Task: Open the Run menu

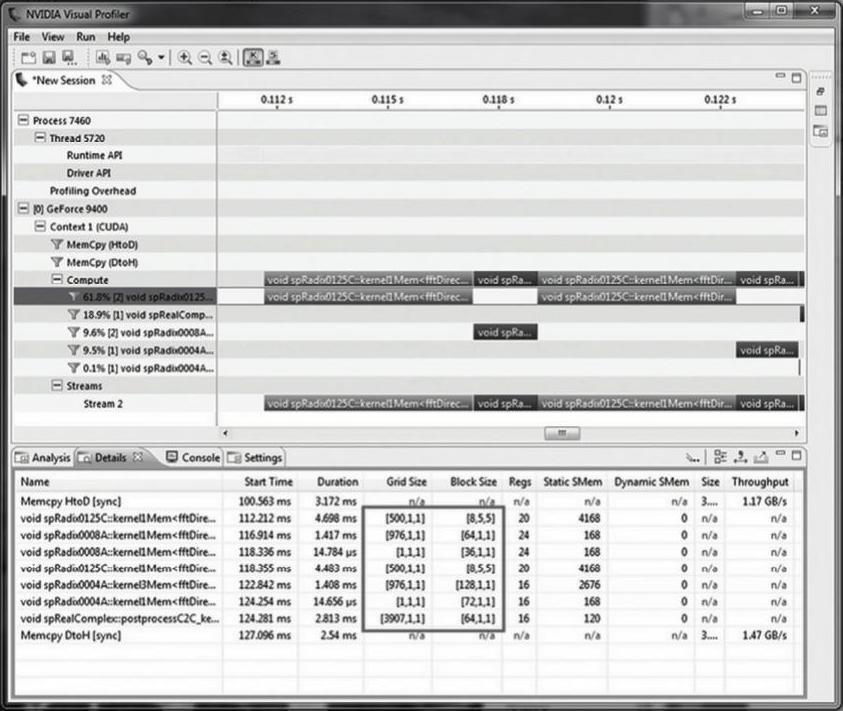Action: point(85,37)
